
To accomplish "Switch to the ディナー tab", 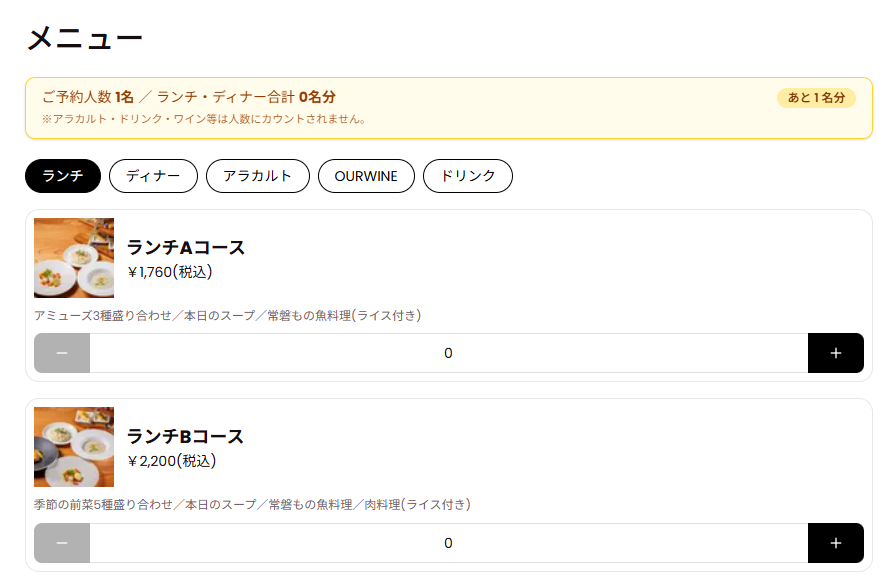I will (x=153, y=176).
